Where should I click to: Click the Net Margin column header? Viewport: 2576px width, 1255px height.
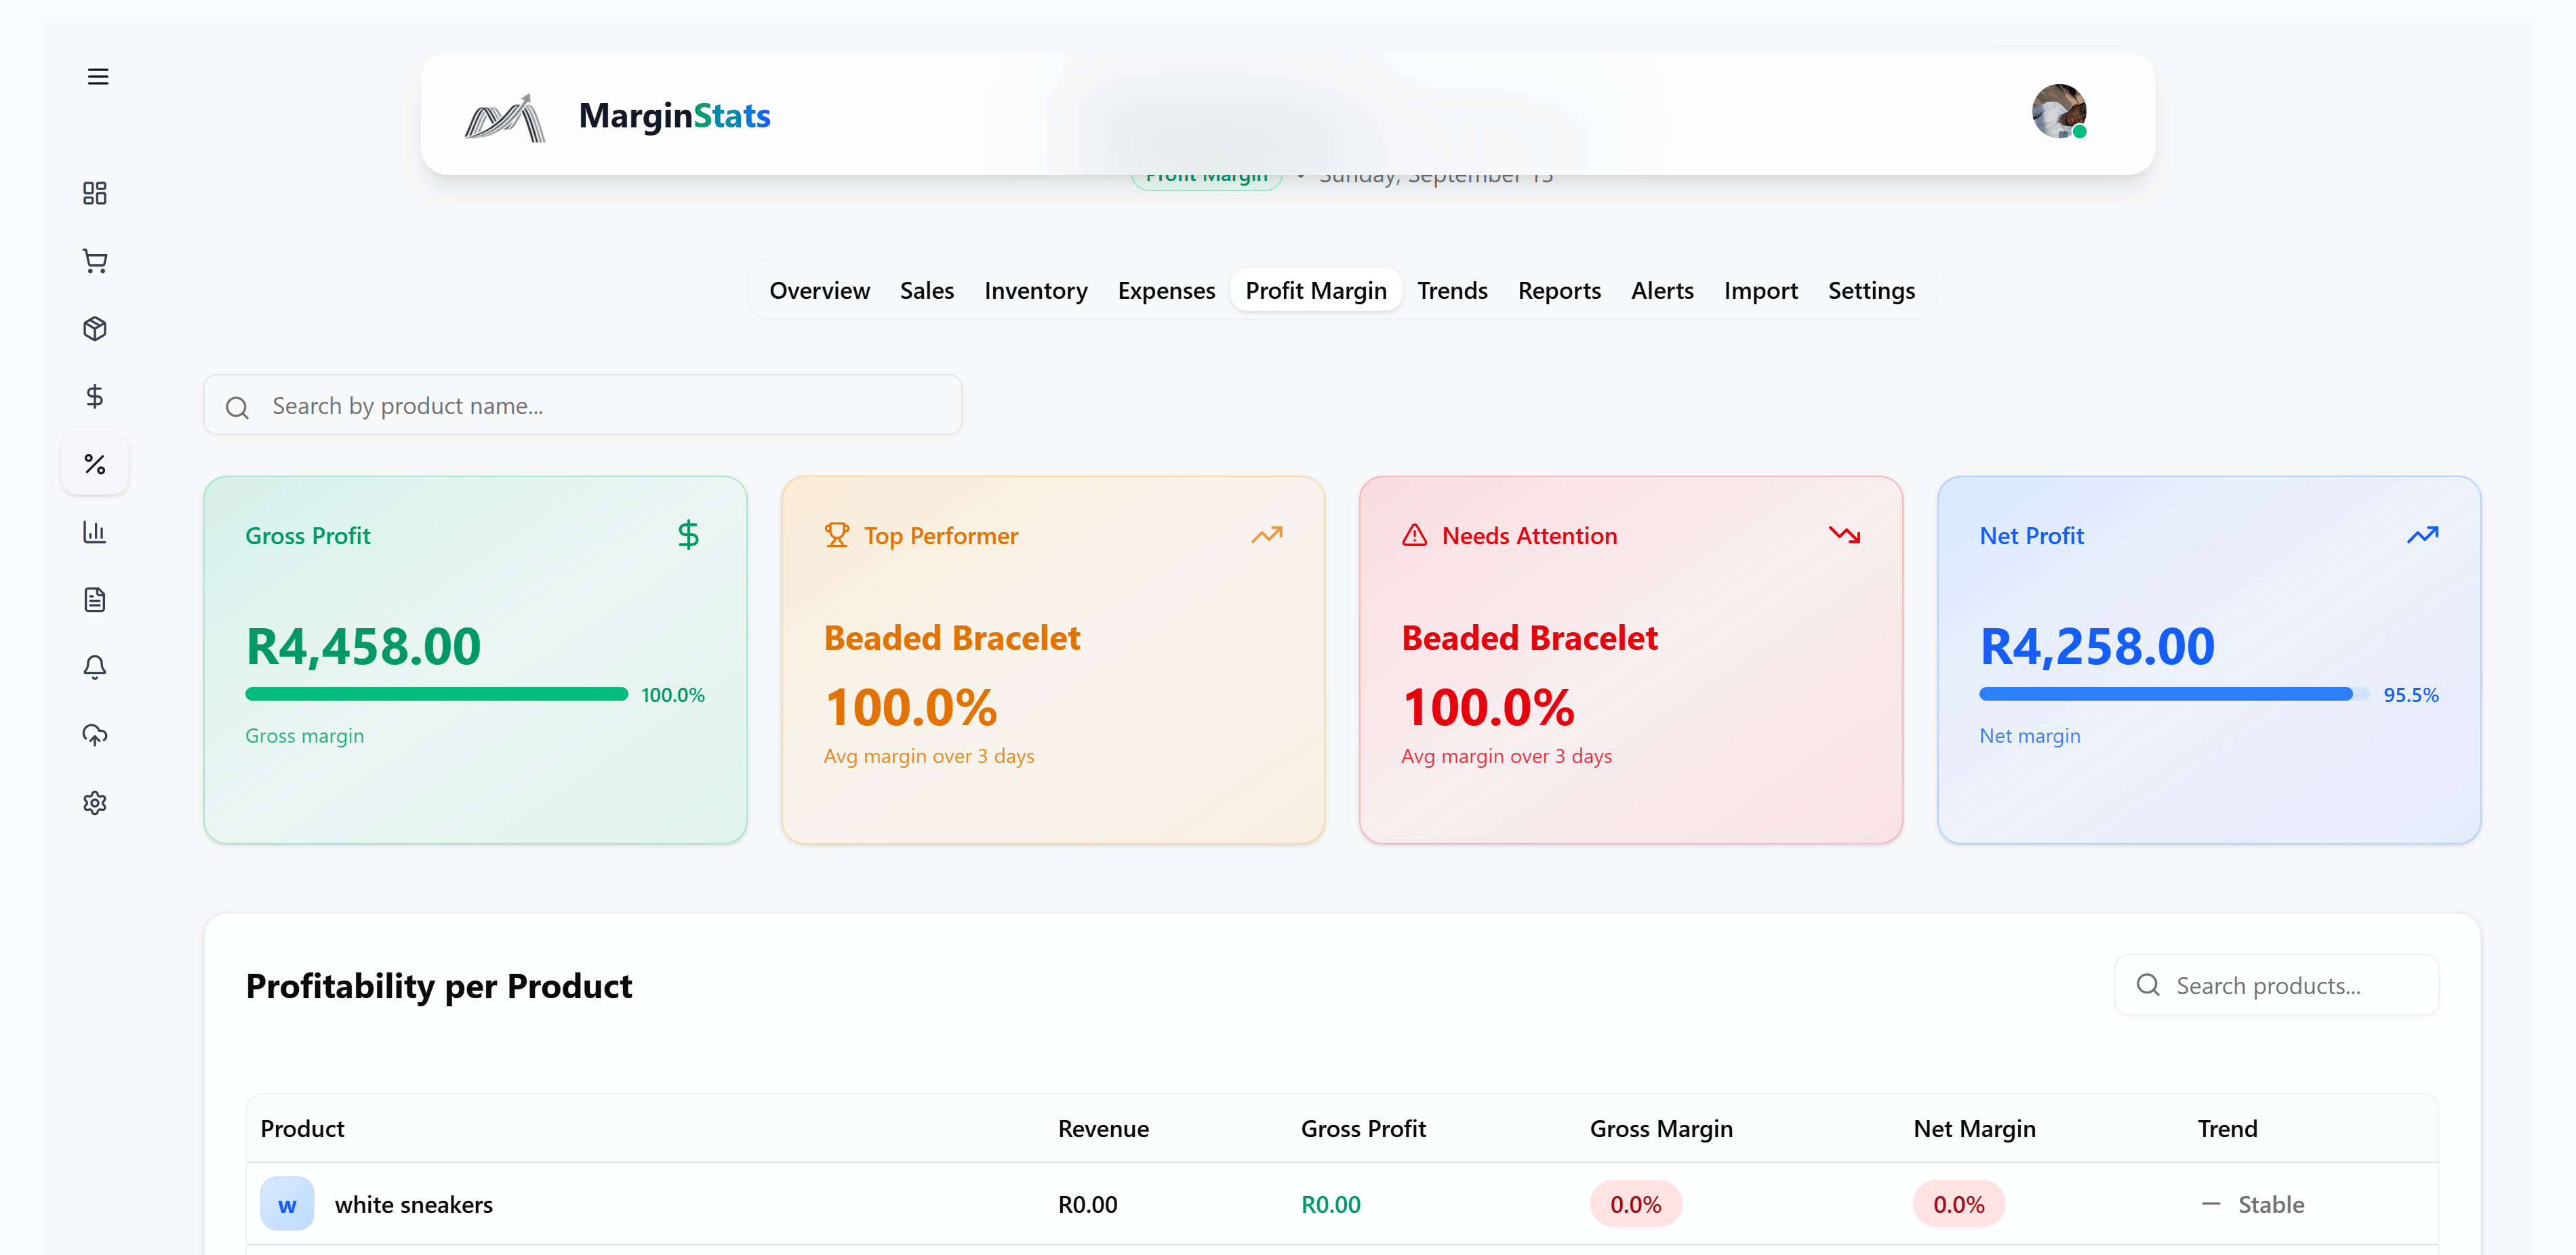1974,1128
